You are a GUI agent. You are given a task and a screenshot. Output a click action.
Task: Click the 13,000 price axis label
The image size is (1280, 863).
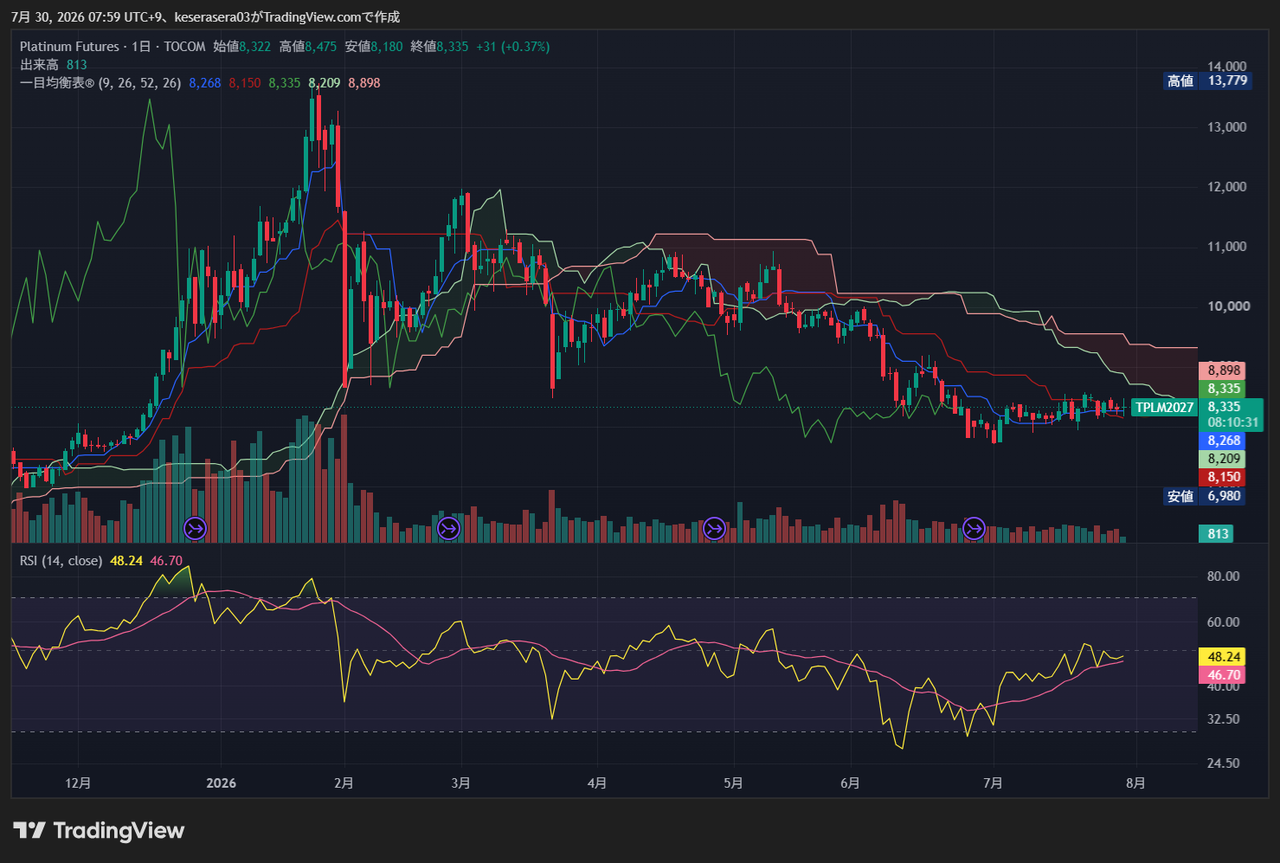1227,127
